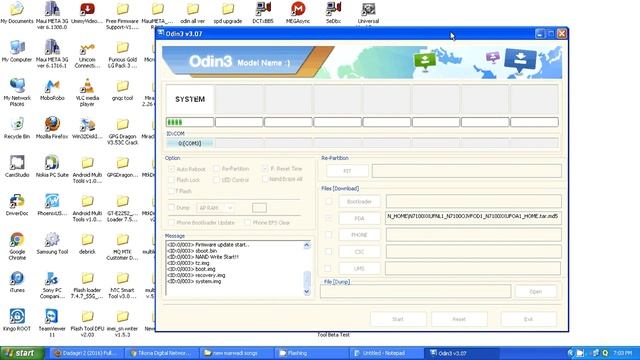Open Maui META 3G ver 6.1316.1 shortcut
The width and height of the screenshot is (640, 360).
[x=52, y=54]
